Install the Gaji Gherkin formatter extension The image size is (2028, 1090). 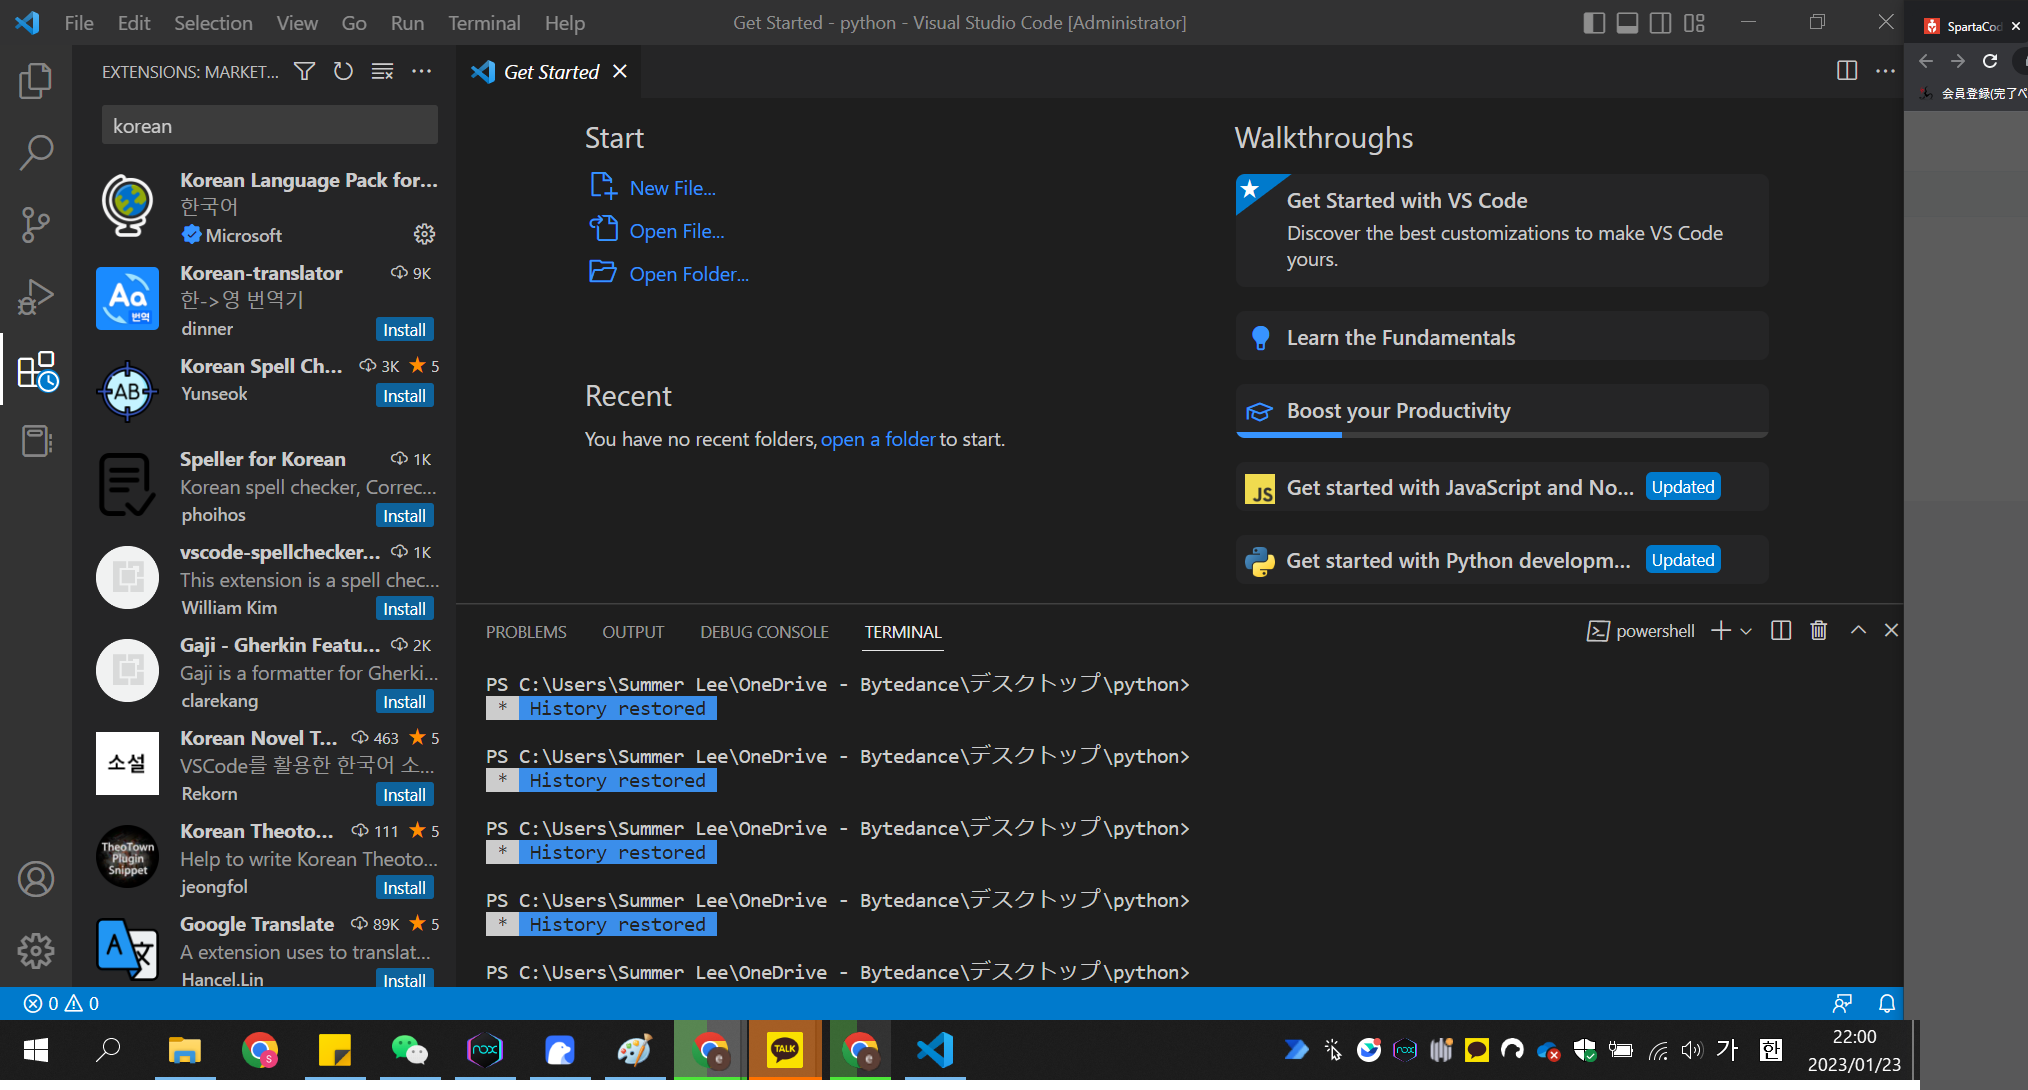(x=404, y=701)
